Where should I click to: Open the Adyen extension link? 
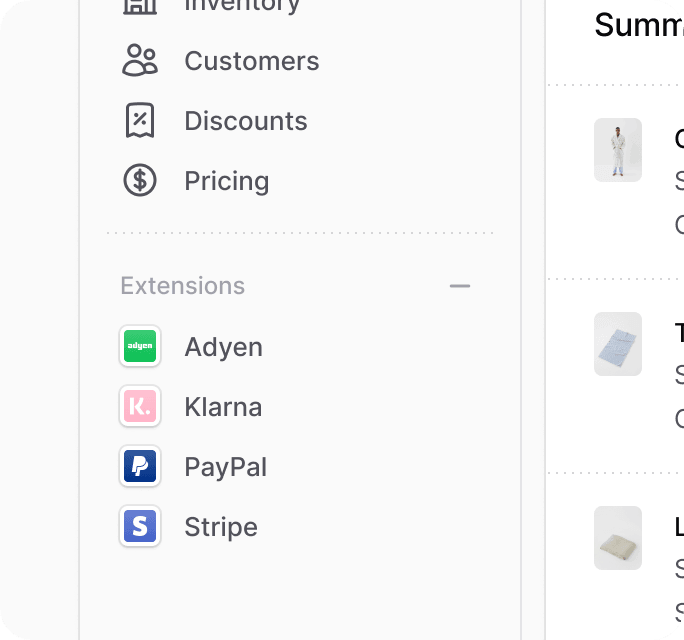(x=223, y=347)
